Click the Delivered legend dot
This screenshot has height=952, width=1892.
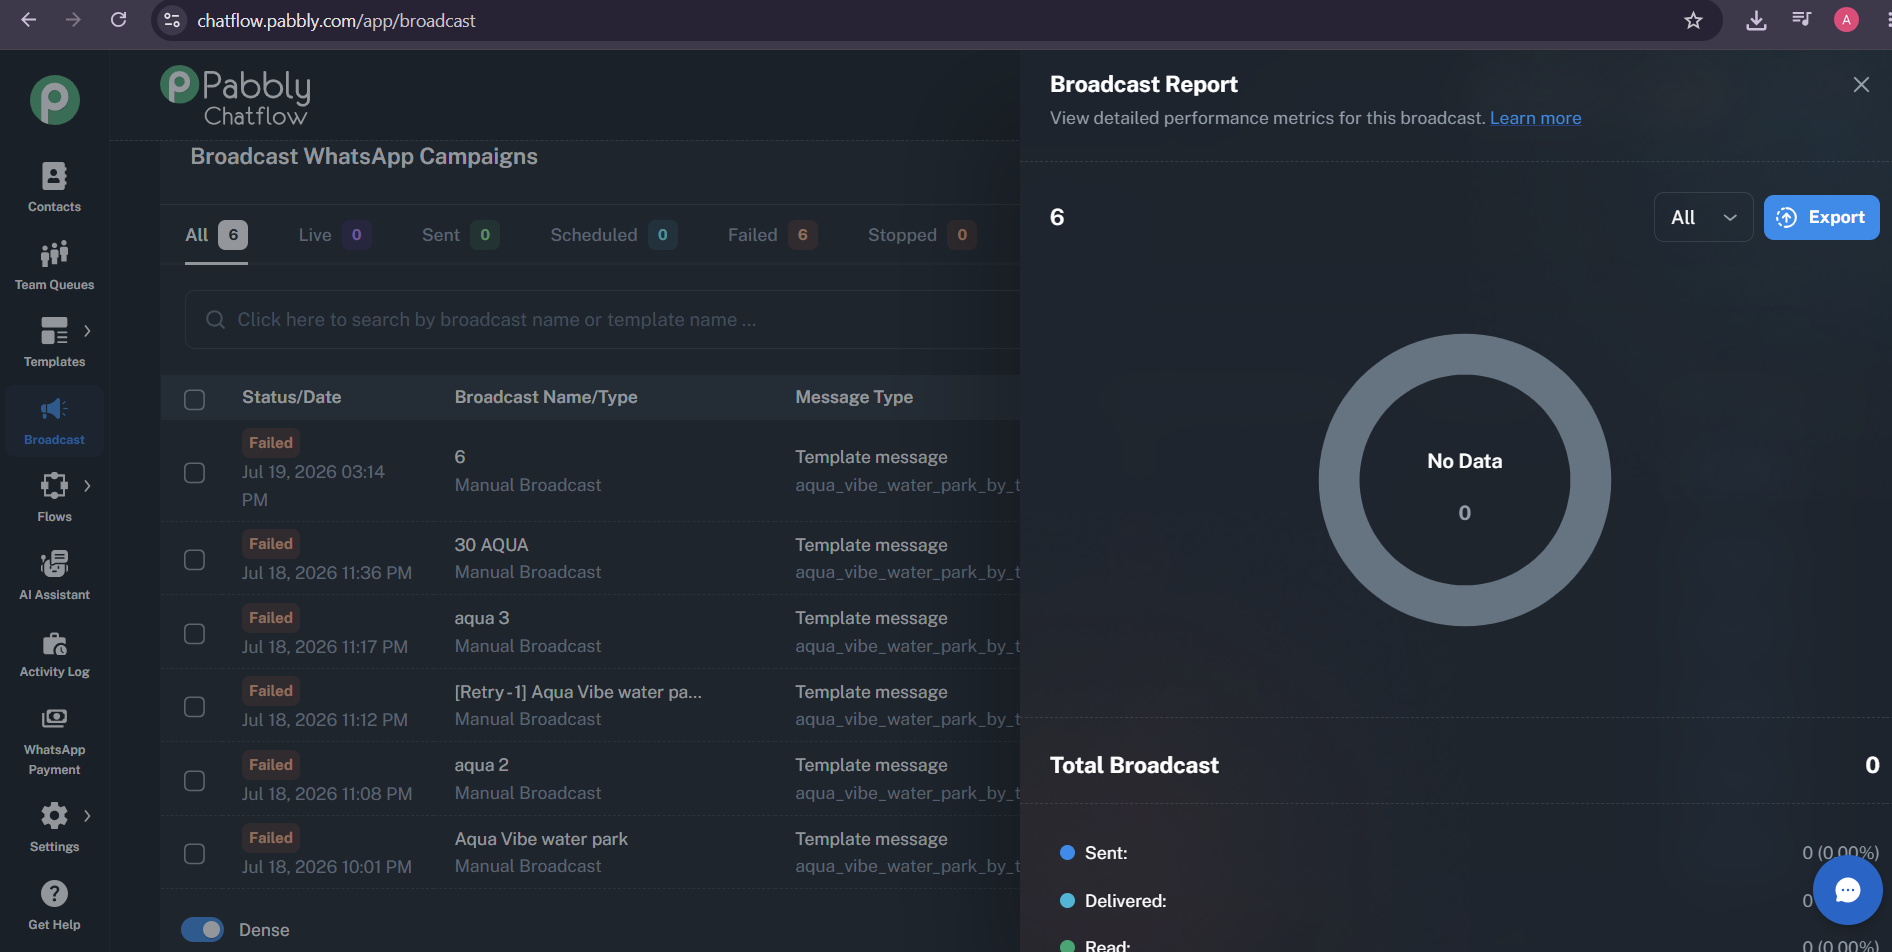[x=1067, y=901]
